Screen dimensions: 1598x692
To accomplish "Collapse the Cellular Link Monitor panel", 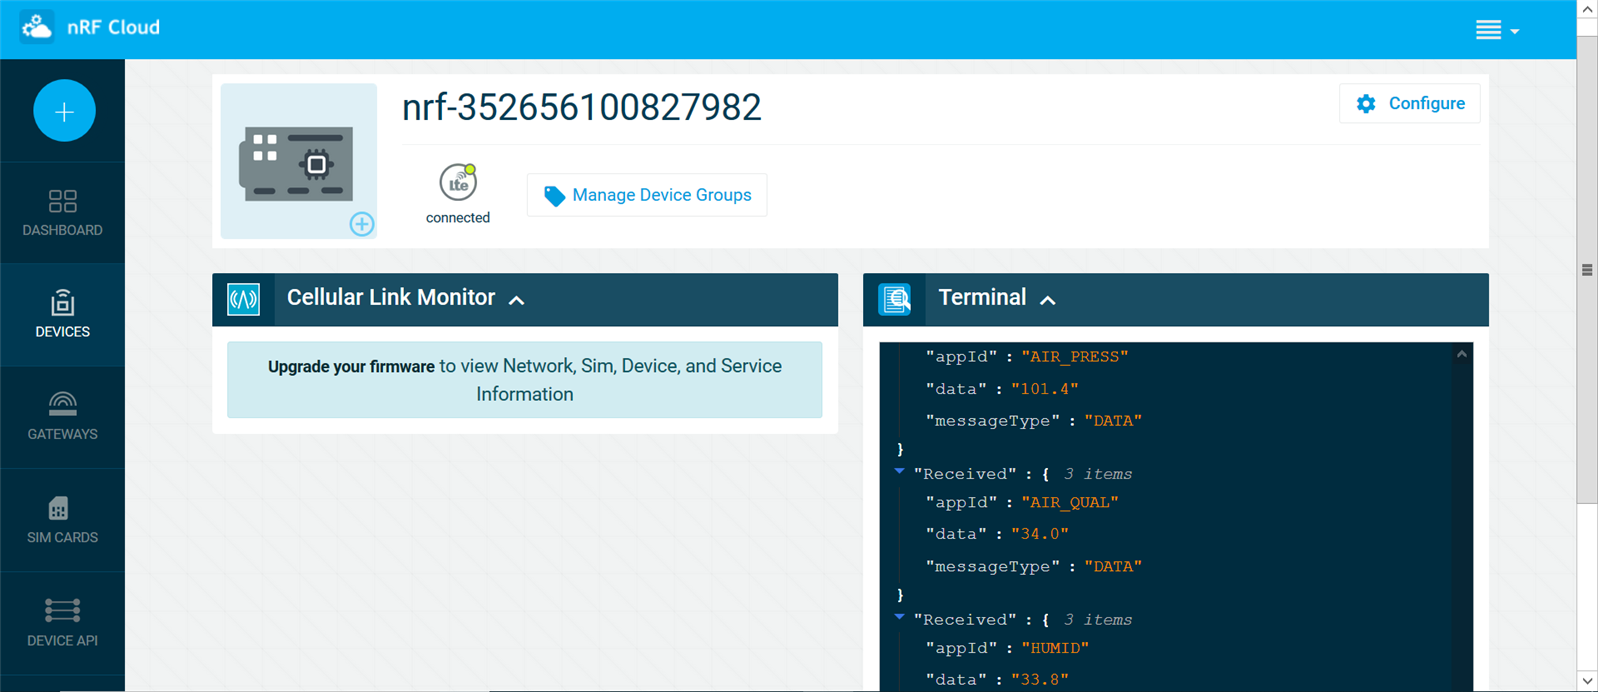I will pyautogui.click(x=517, y=300).
